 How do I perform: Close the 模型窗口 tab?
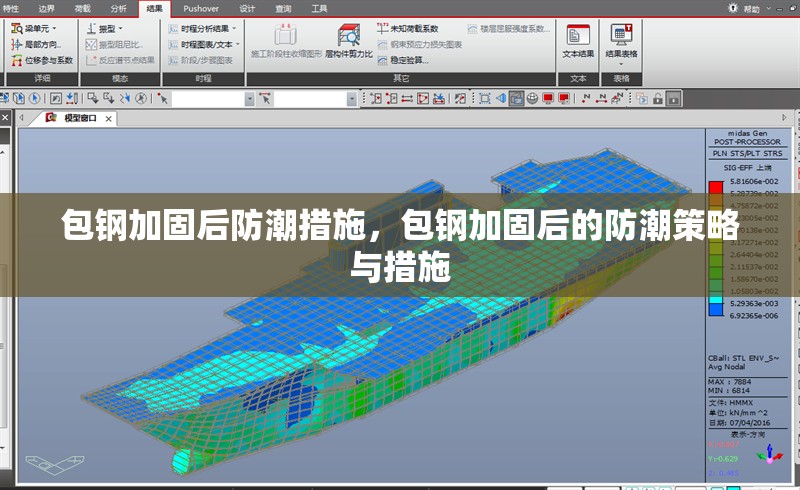[x=108, y=118]
